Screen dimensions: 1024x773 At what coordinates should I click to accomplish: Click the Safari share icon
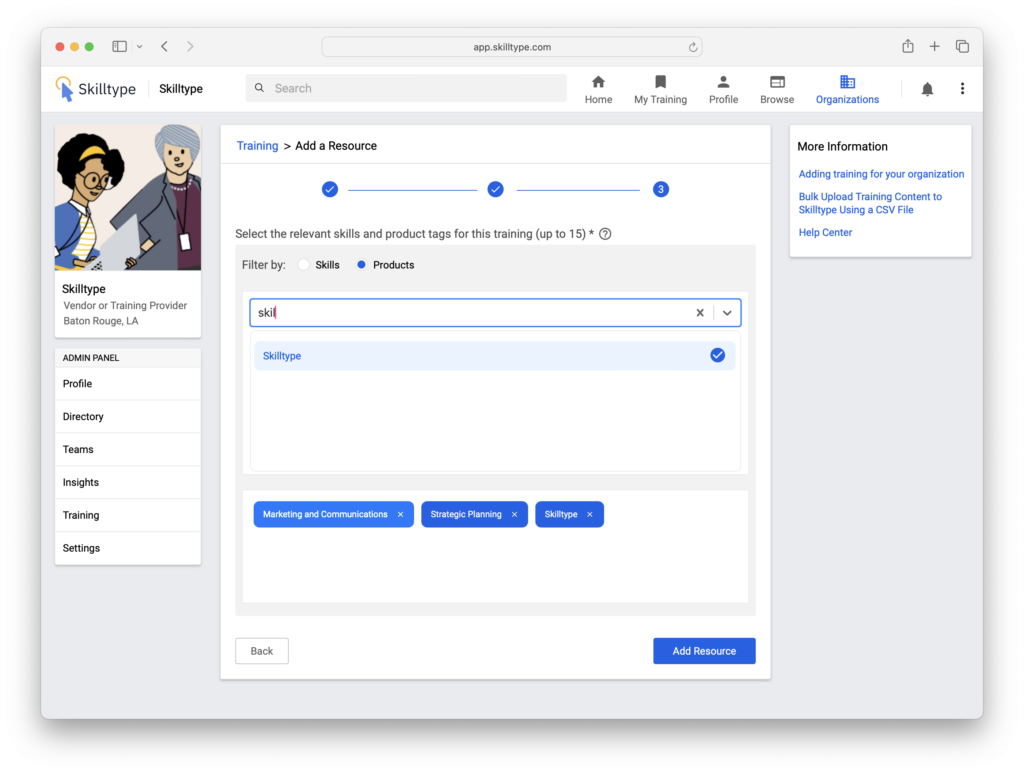click(x=908, y=46)
